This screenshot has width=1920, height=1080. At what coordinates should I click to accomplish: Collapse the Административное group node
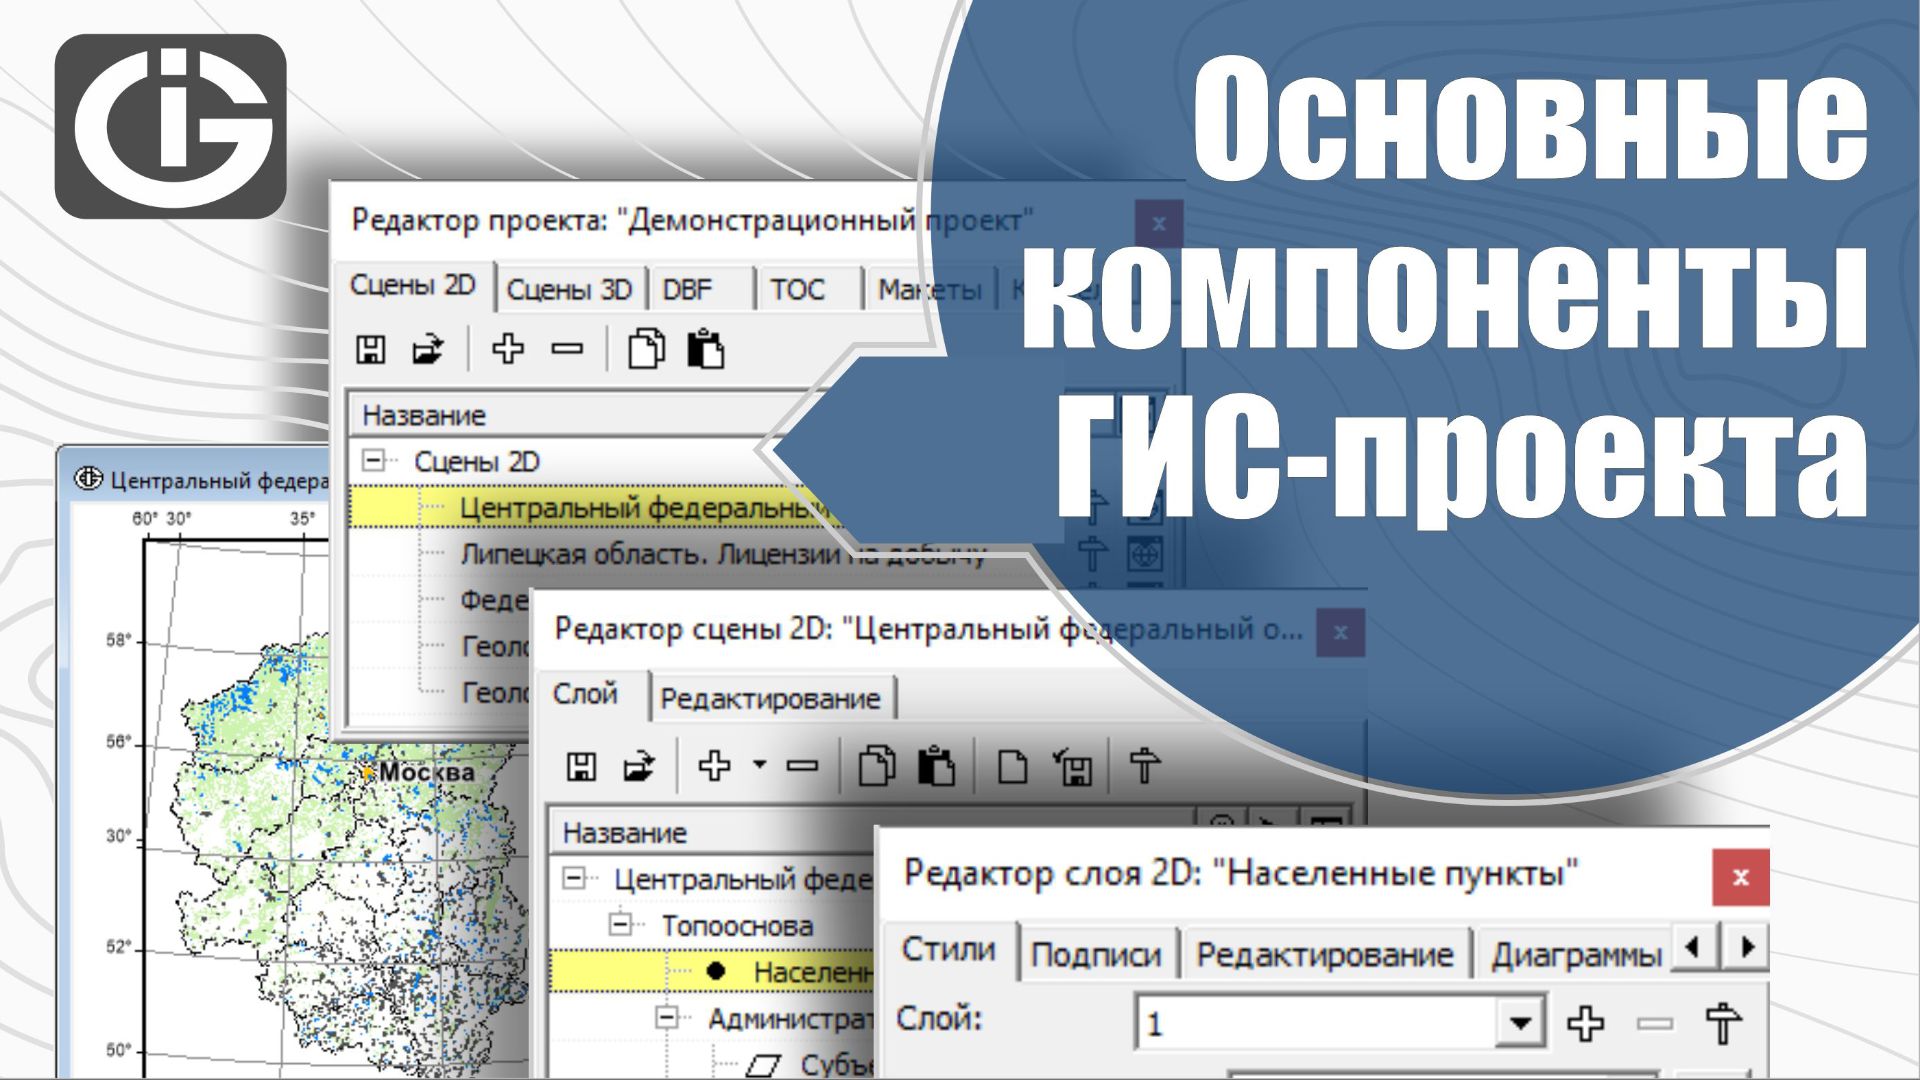coord(667,1018)
